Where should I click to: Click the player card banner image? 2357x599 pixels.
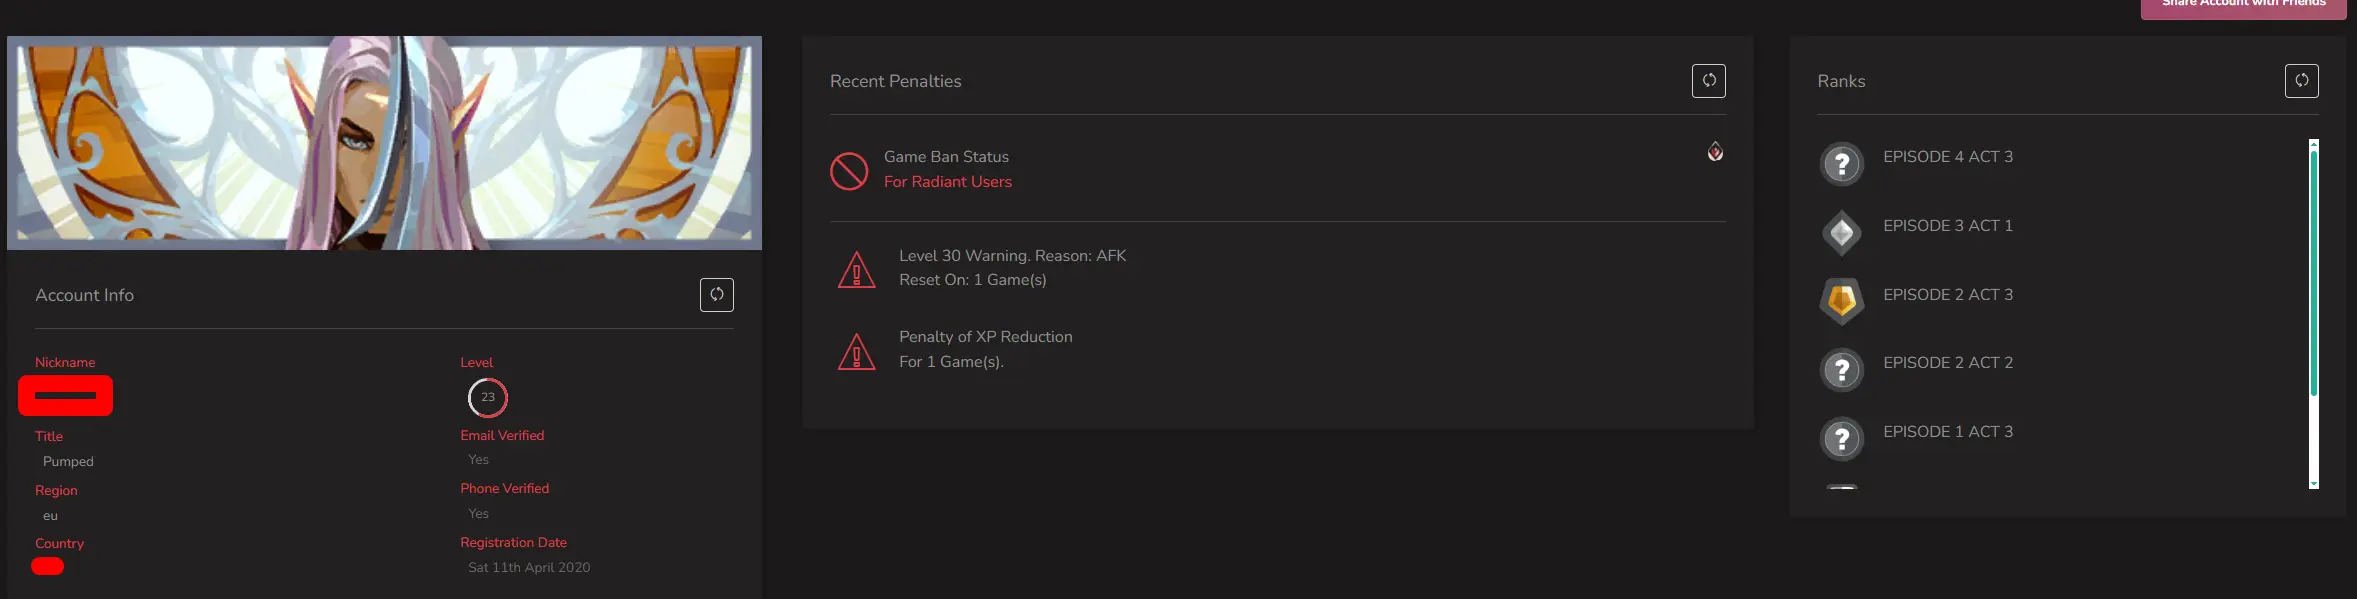[384, 143]
